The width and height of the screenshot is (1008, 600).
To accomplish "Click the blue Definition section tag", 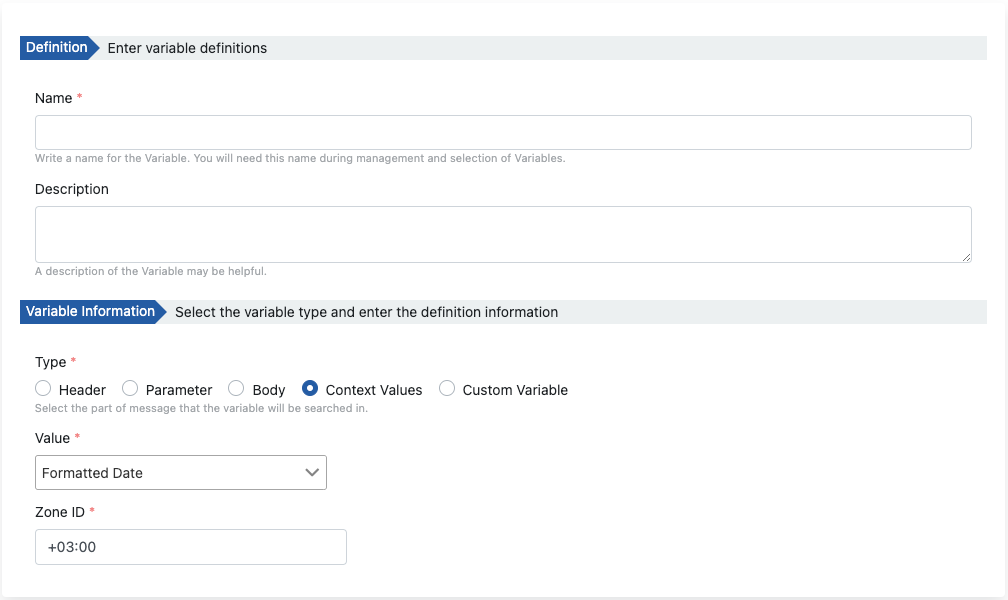I will [x=56, y=48].
